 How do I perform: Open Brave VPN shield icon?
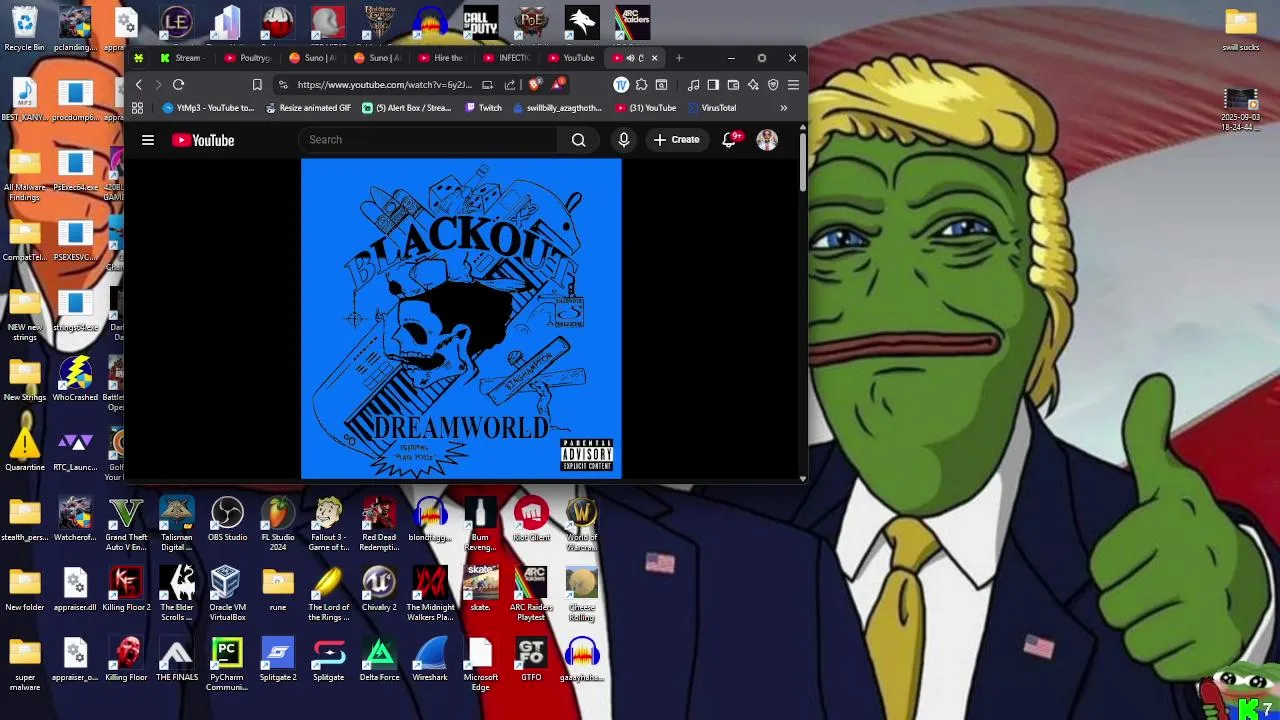click(x=773, y=85)
